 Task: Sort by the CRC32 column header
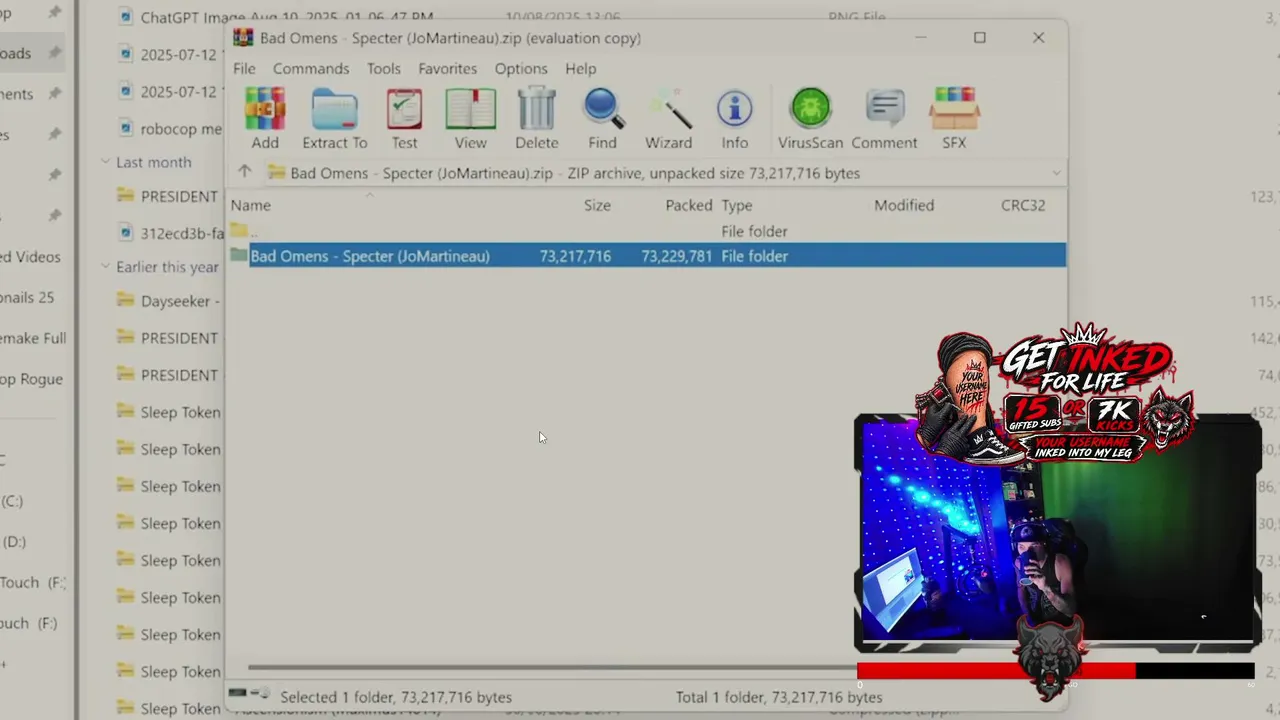point(1023,205)
